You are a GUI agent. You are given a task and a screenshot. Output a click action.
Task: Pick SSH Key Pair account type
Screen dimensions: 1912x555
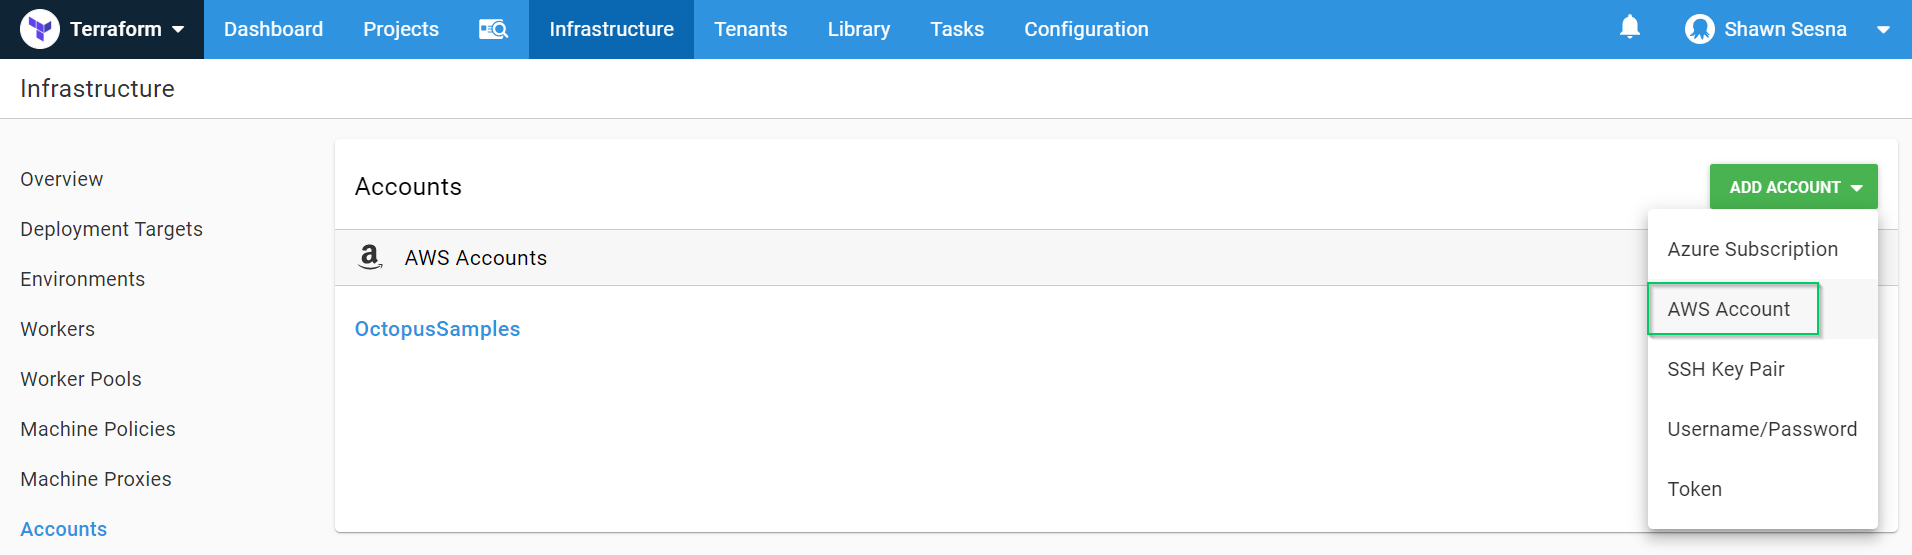(x=1725, y=369)
